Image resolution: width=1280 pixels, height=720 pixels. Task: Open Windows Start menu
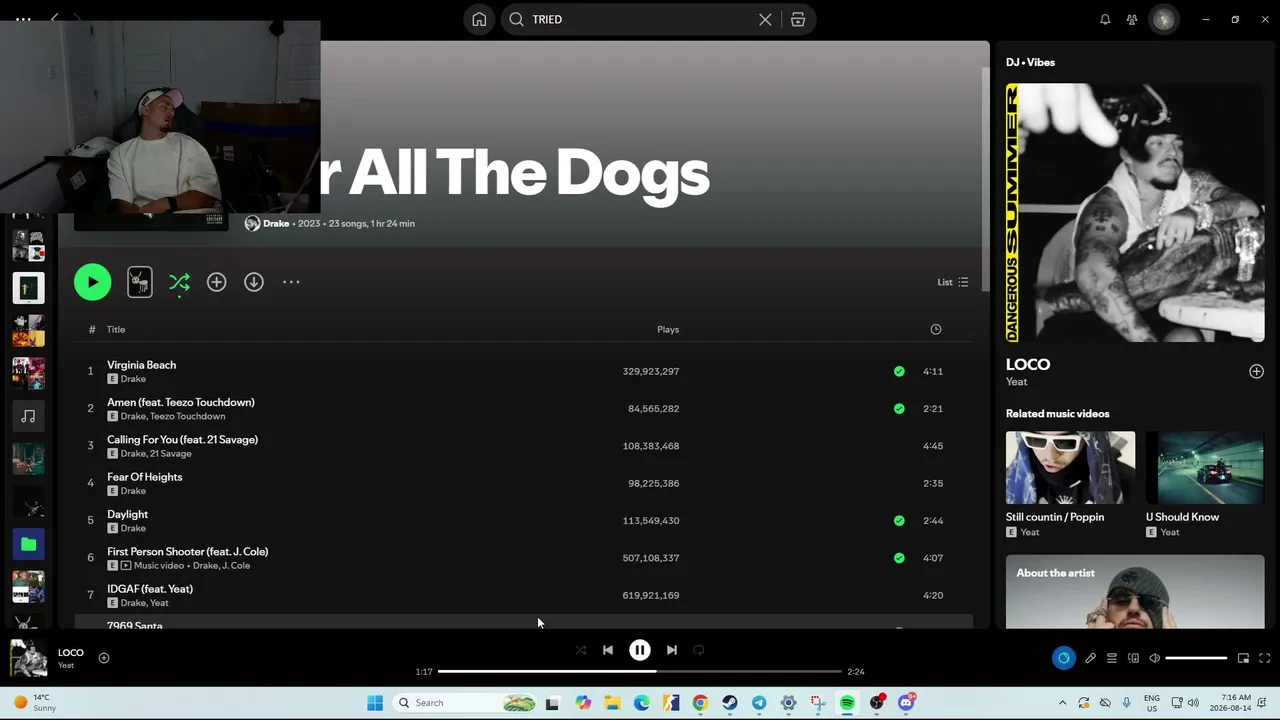click(375, 703)
